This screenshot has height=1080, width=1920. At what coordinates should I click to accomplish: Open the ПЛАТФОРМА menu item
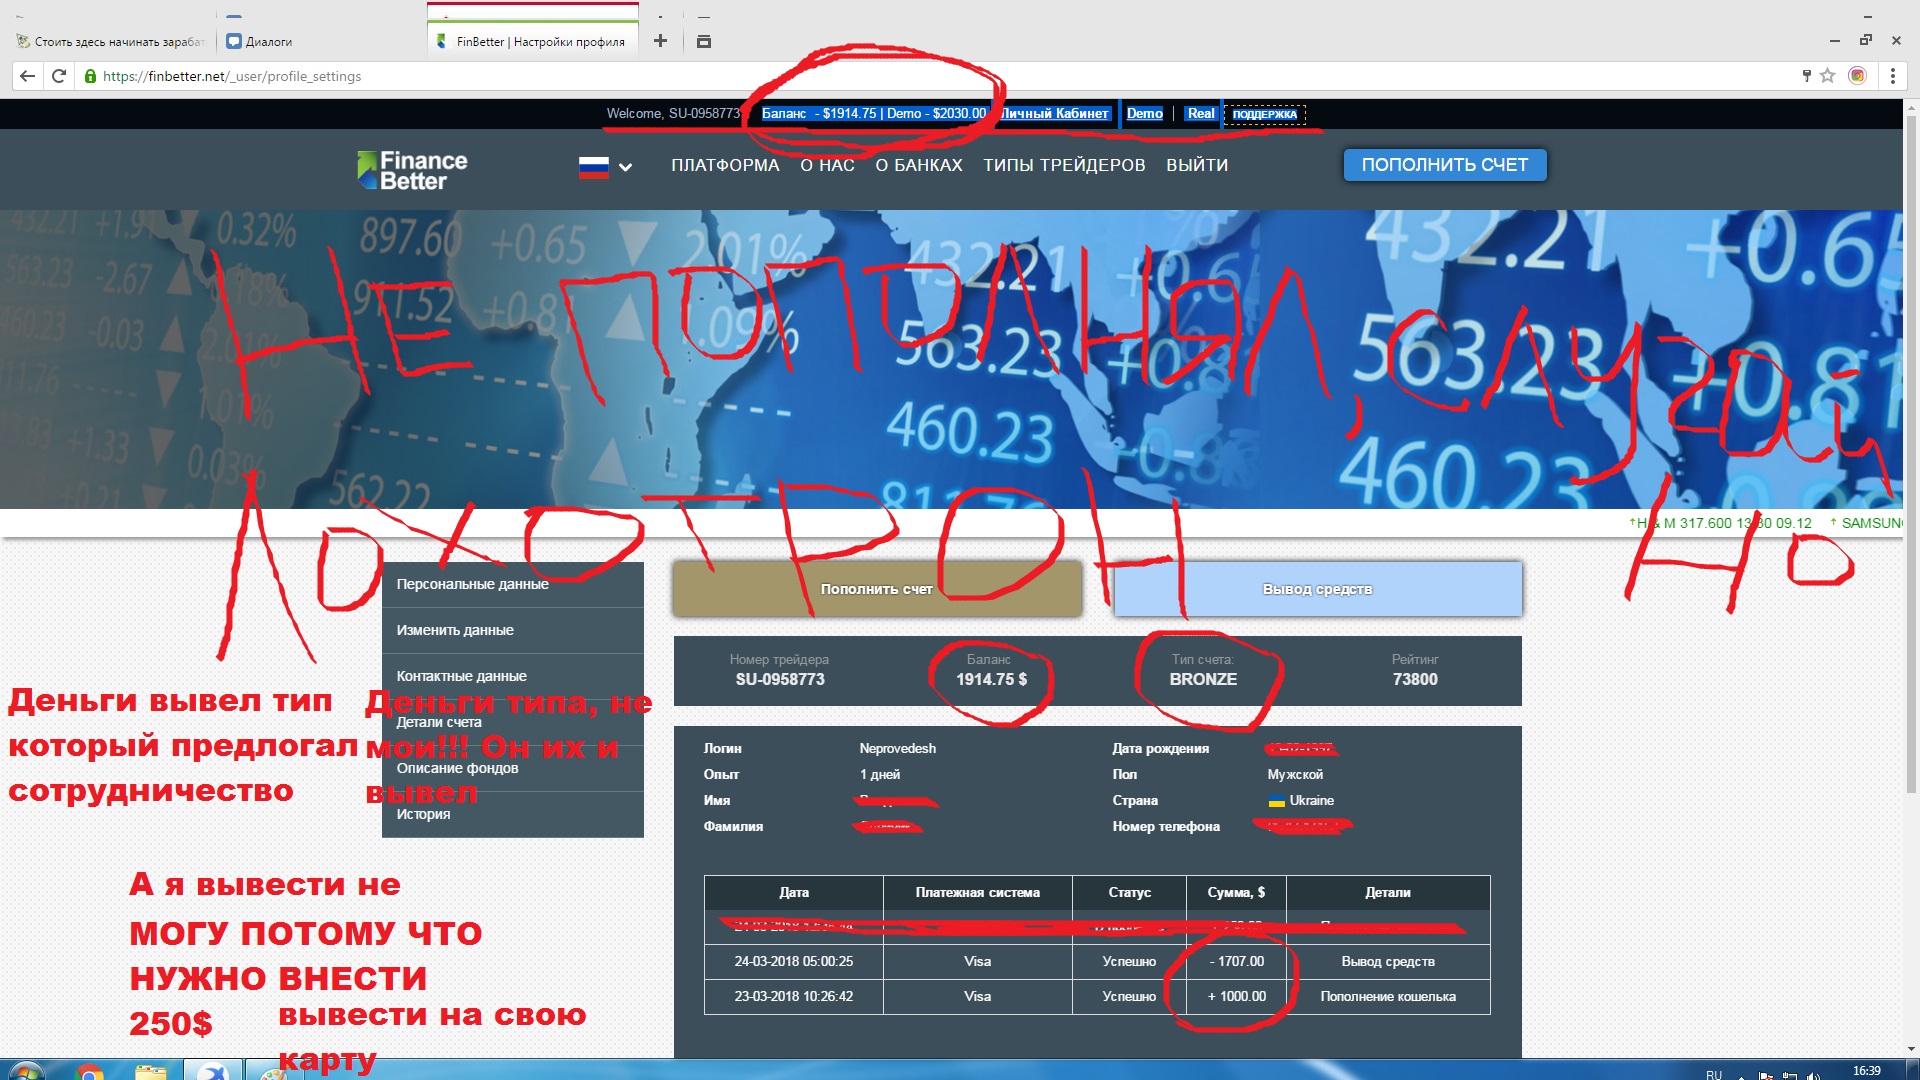pos(725,165)
